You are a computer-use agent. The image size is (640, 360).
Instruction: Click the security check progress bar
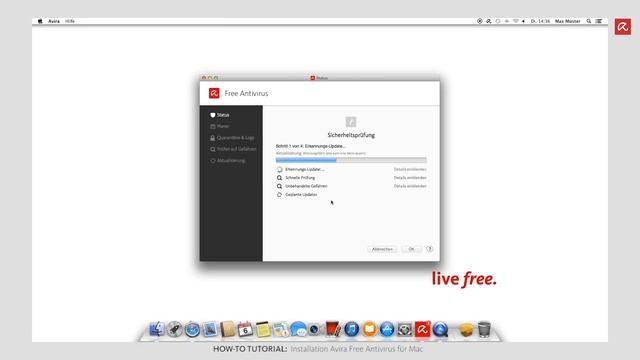click(351, 160)
